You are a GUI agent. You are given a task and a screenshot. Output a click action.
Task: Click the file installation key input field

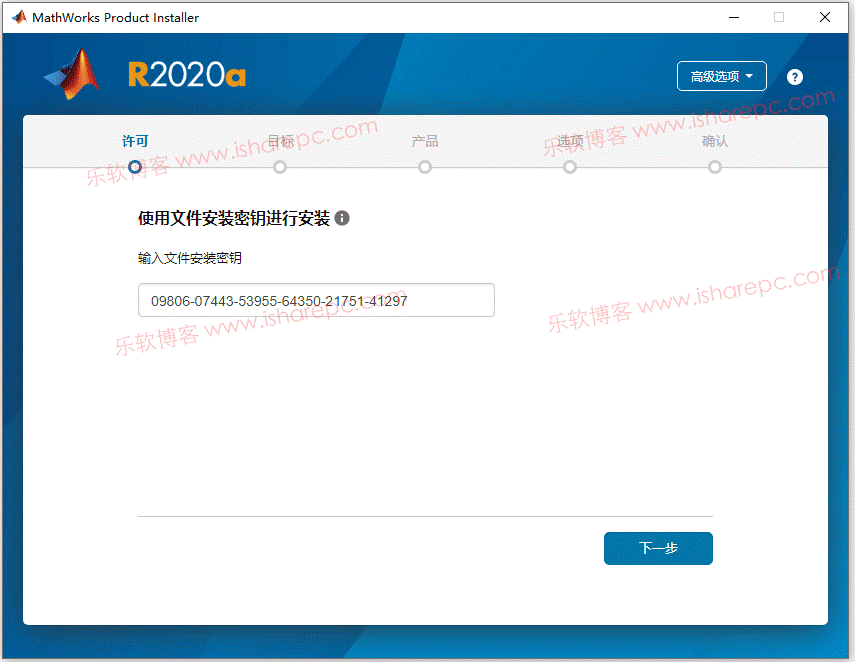(316, 300)
